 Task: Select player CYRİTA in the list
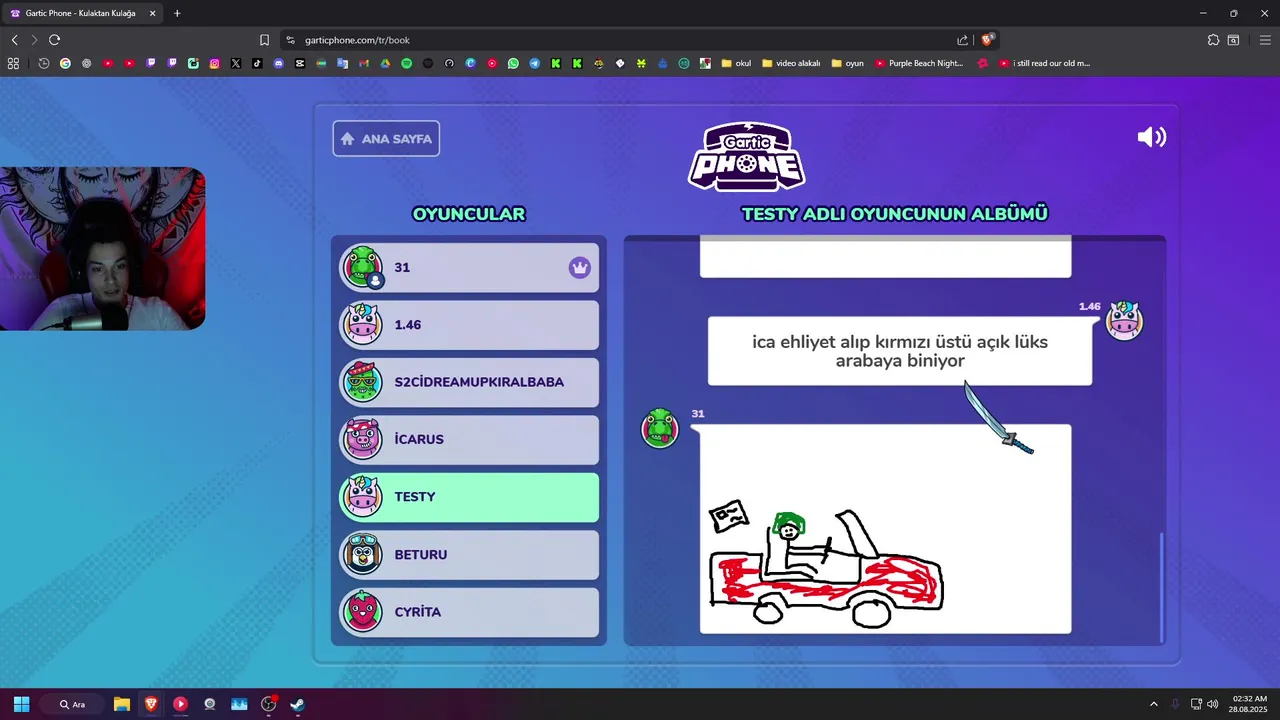coord(469,612)
